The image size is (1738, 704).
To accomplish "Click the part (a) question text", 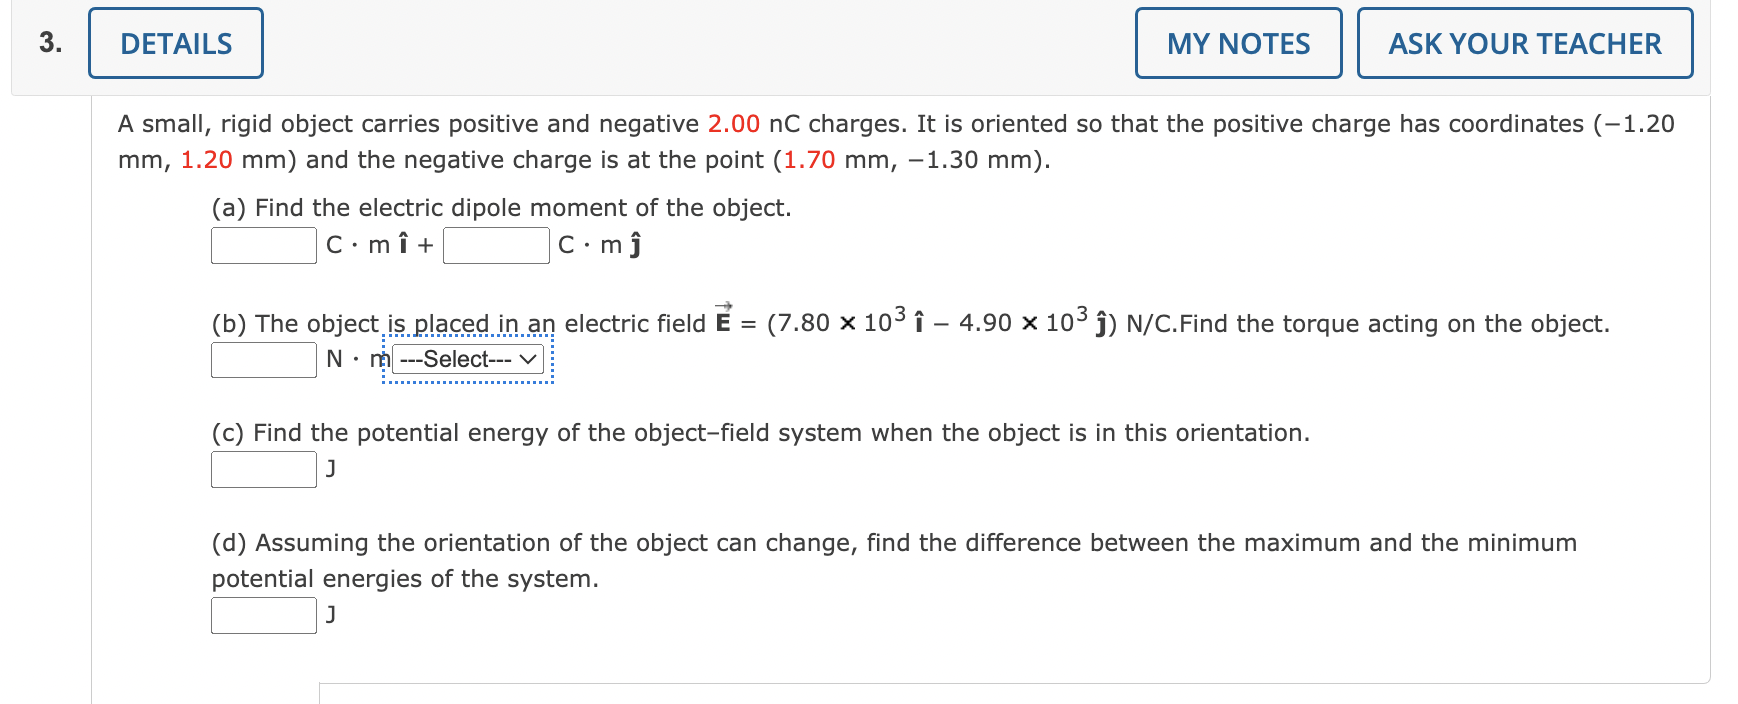I will (x=500, y=208).
